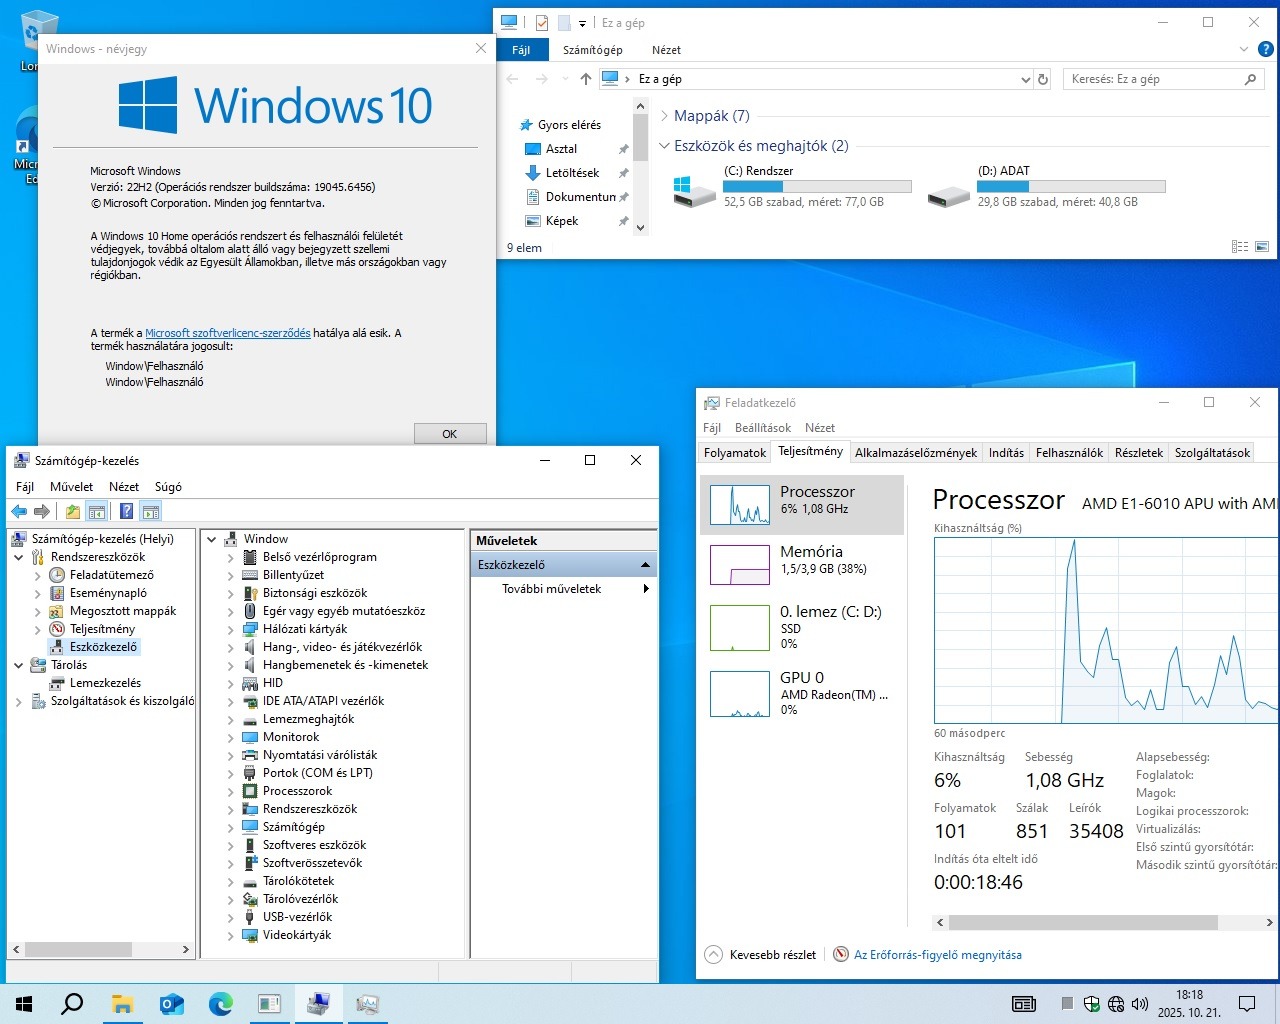Click the search magnifier in Explorer search box
The image size is (1280, 1024).
click(x=1250, y=79)
